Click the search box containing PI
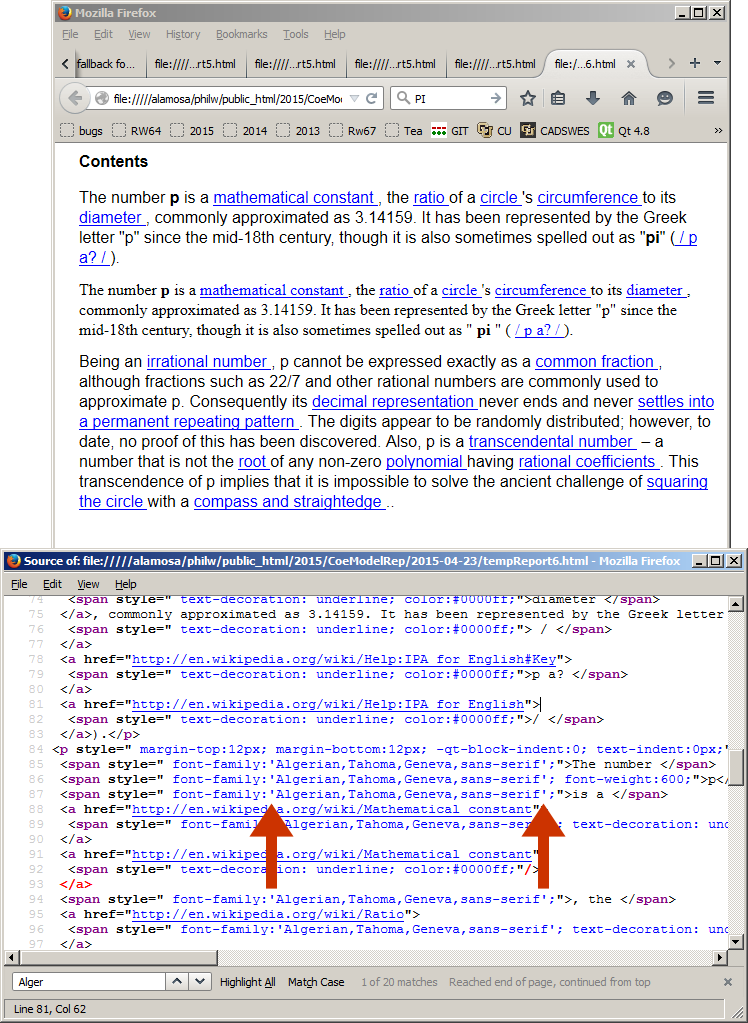This screenshot has height=1023, width=748. pyautogui.click(x=450, y=99)
